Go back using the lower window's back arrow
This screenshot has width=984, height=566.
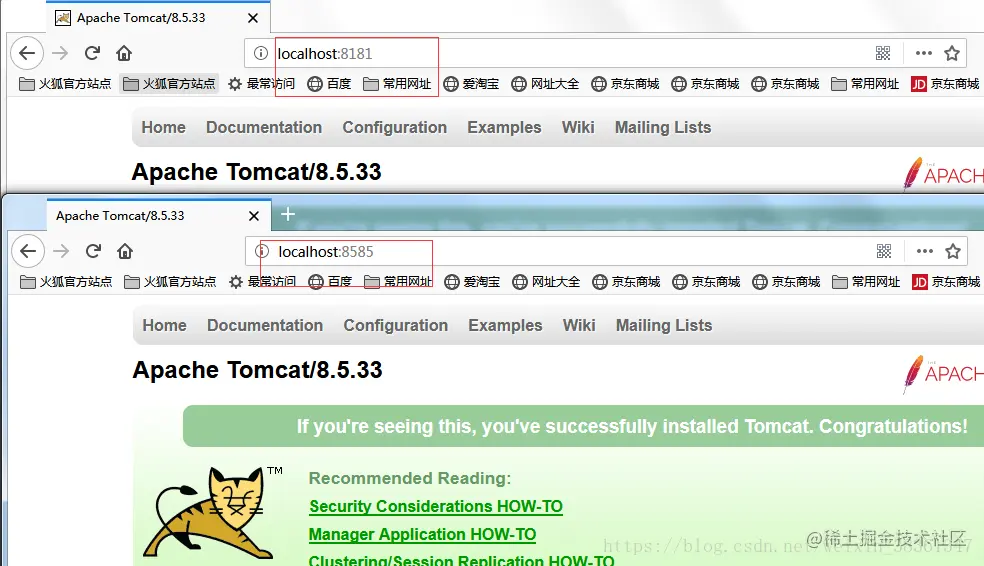(28, 252)
